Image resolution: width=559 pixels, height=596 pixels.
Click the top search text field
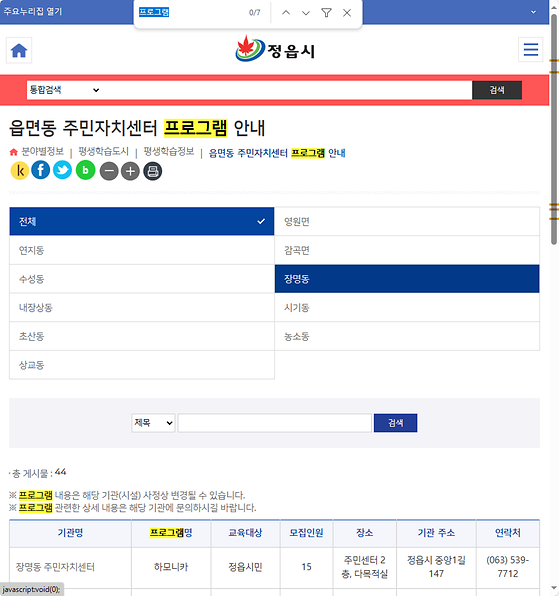coord(287,90)
